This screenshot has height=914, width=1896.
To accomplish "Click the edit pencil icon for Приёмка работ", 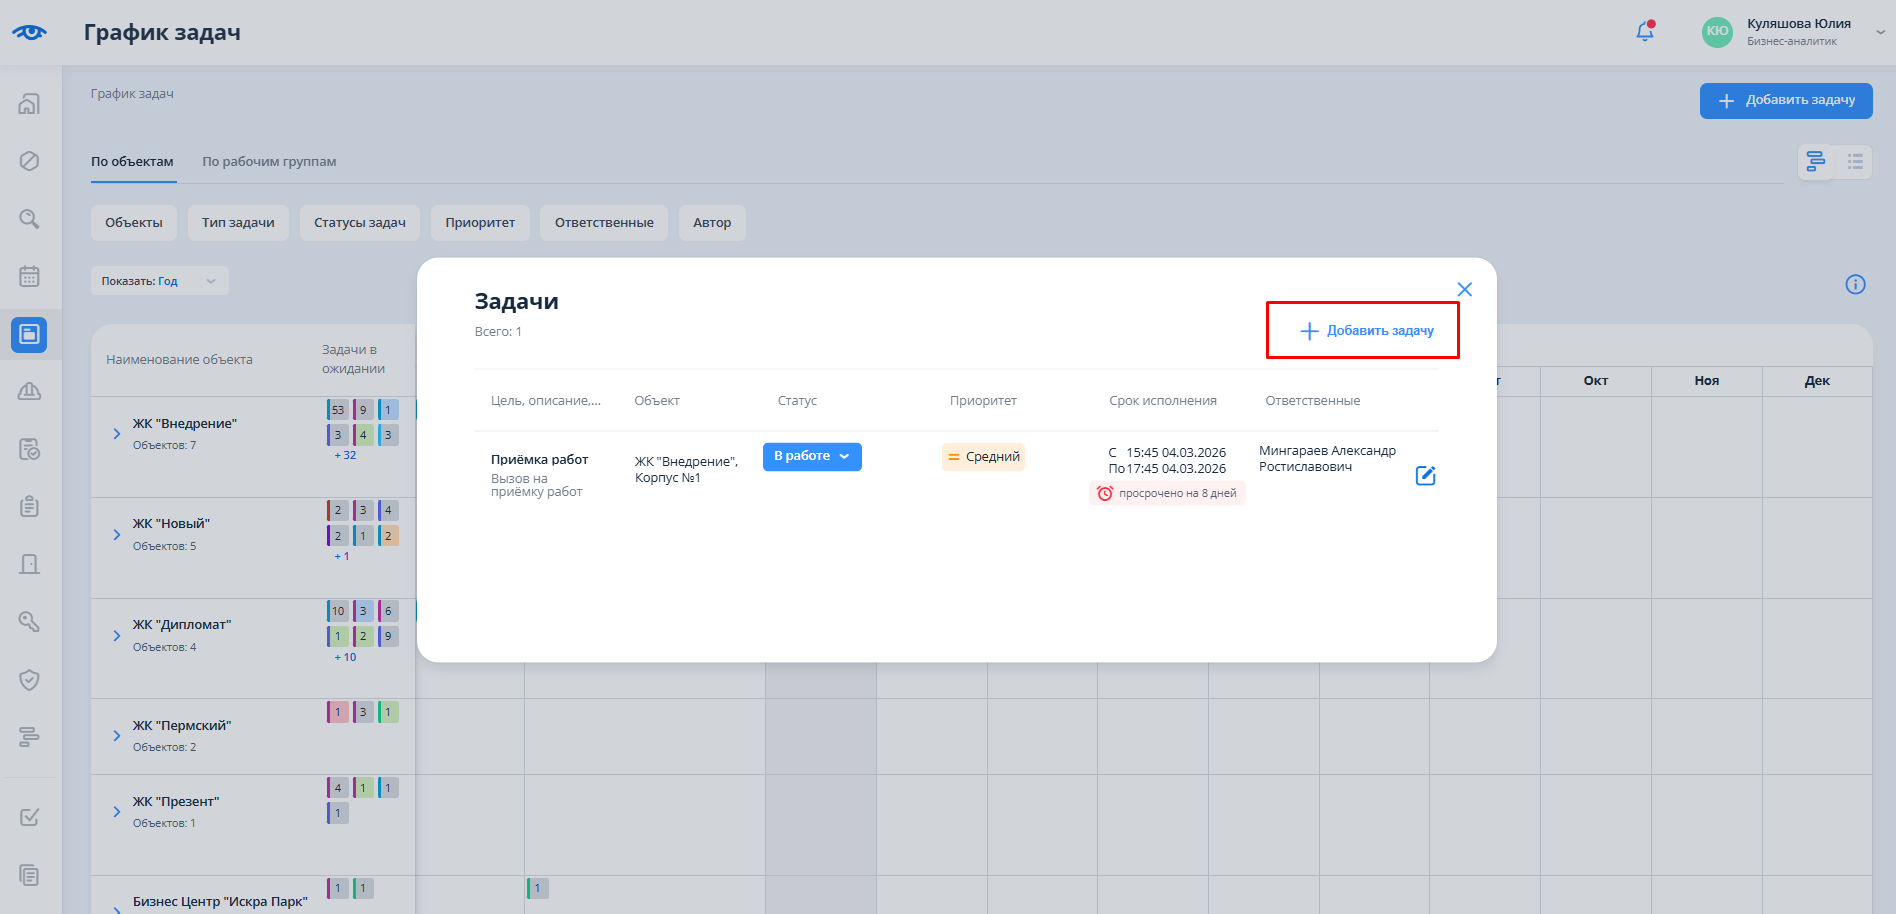I will (x=1425, y=476).
